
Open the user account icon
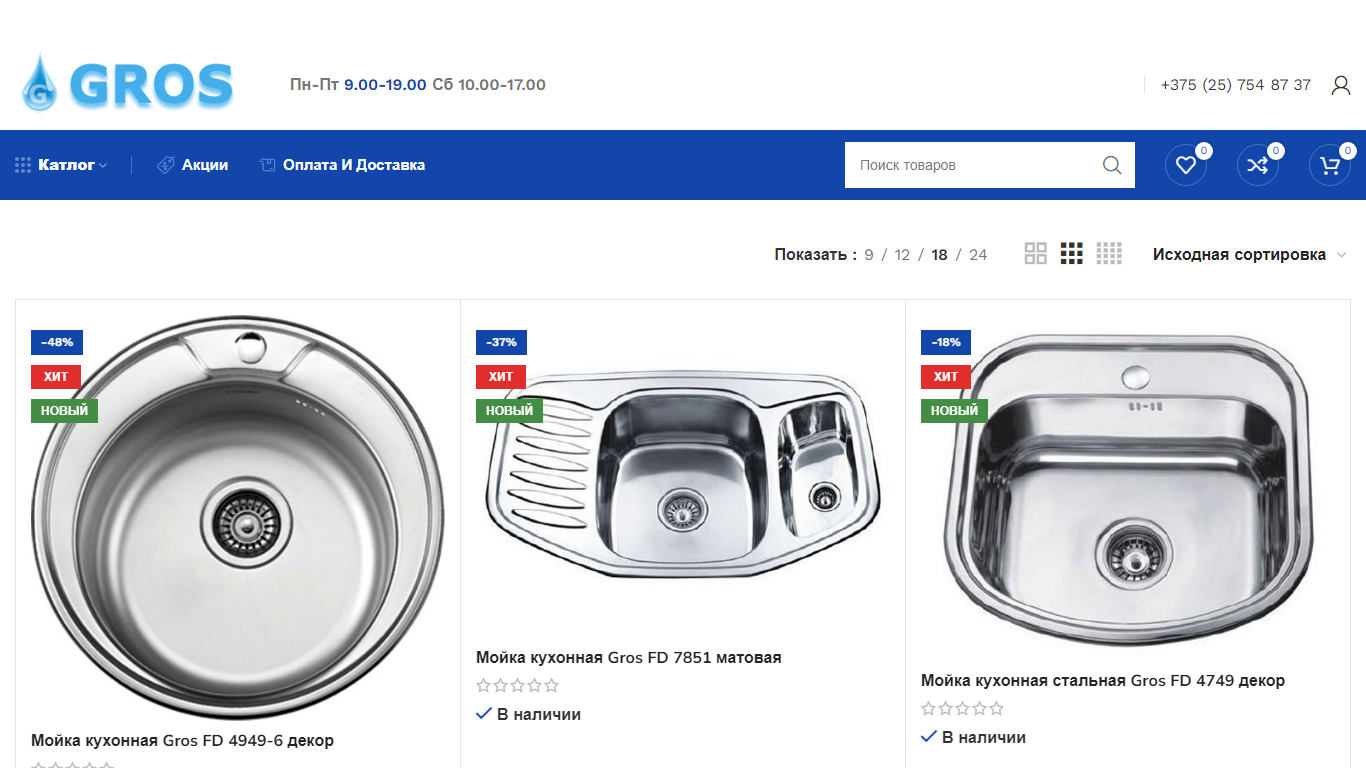tap(1341, 85)
